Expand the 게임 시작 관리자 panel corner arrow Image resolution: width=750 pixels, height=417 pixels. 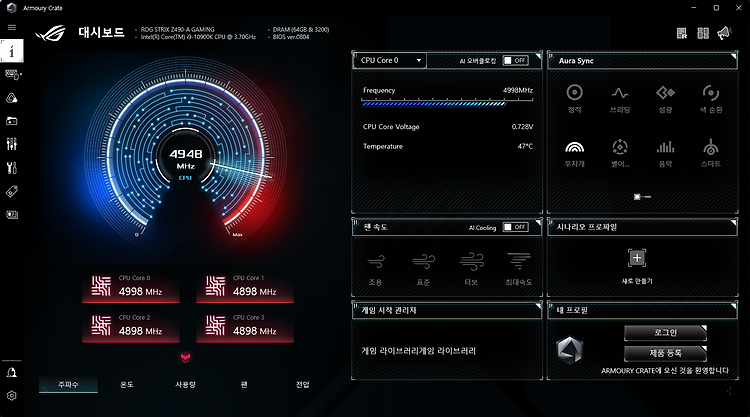[x=538, y=306]
